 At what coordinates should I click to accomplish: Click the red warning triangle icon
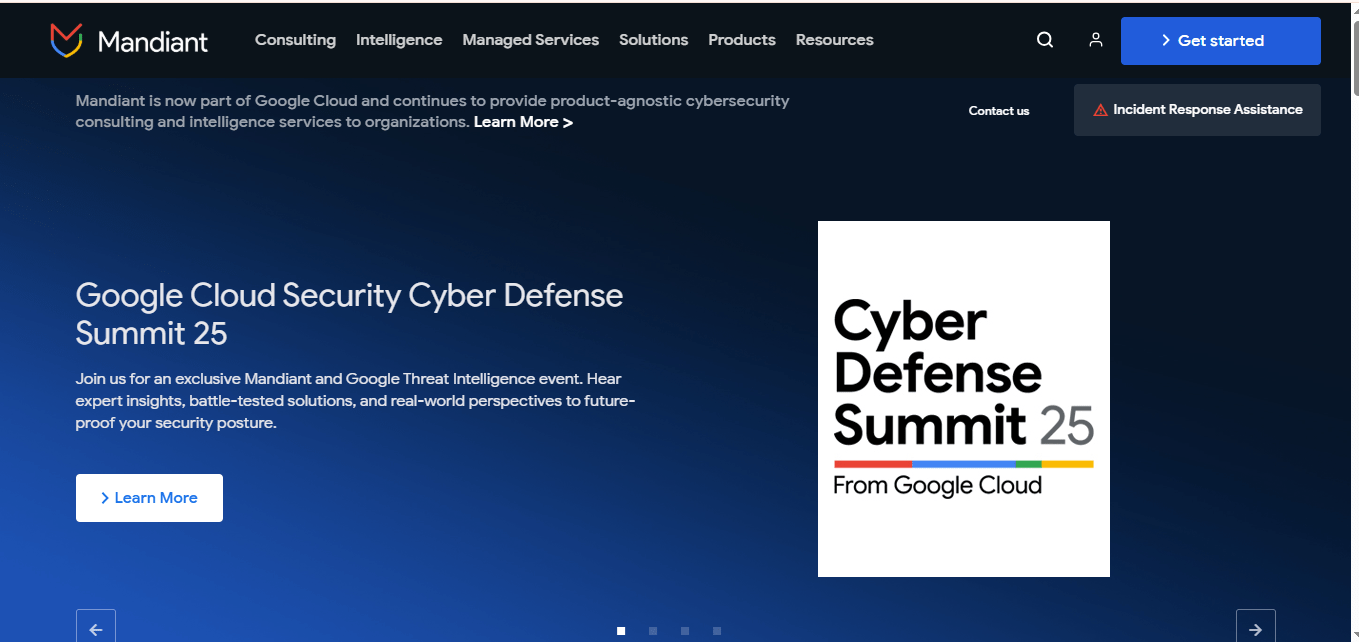(1100, 110)
